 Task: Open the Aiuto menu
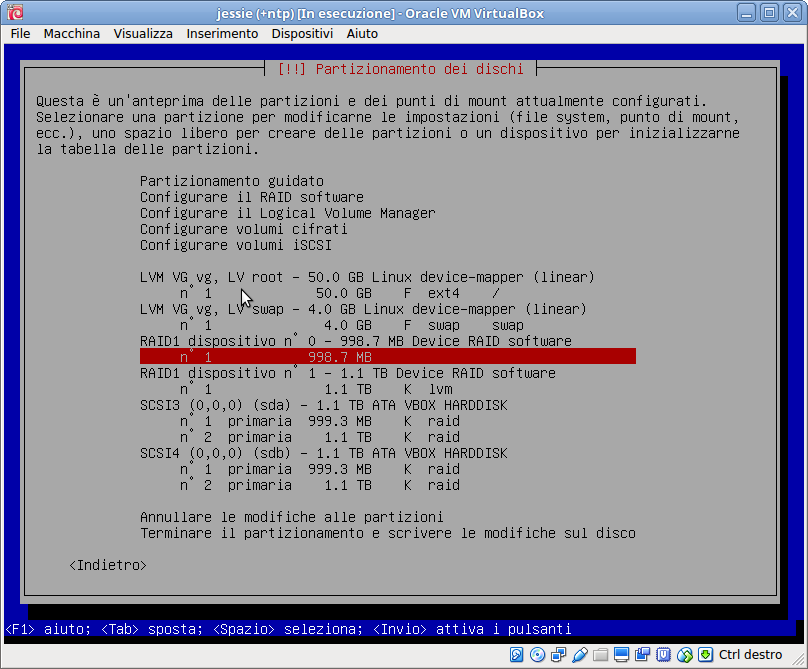tap(362, 34)
